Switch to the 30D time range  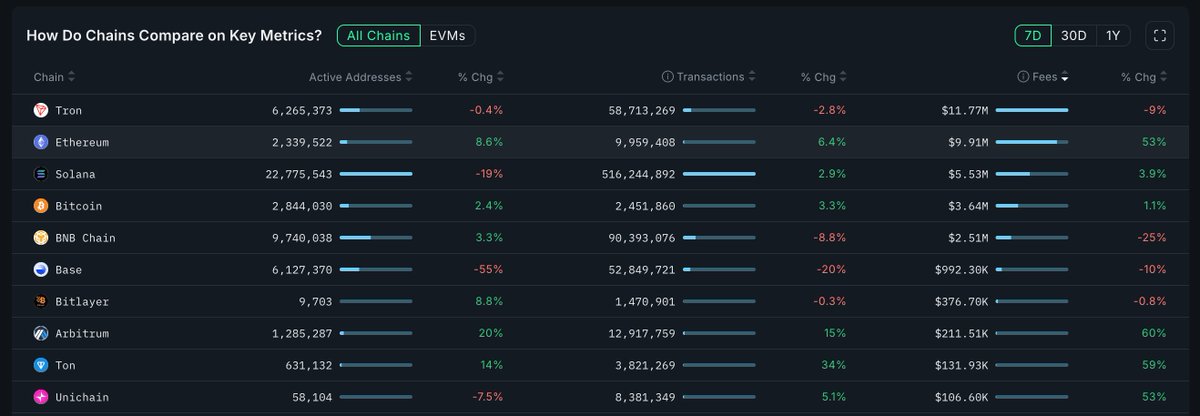click(1073, 35)
